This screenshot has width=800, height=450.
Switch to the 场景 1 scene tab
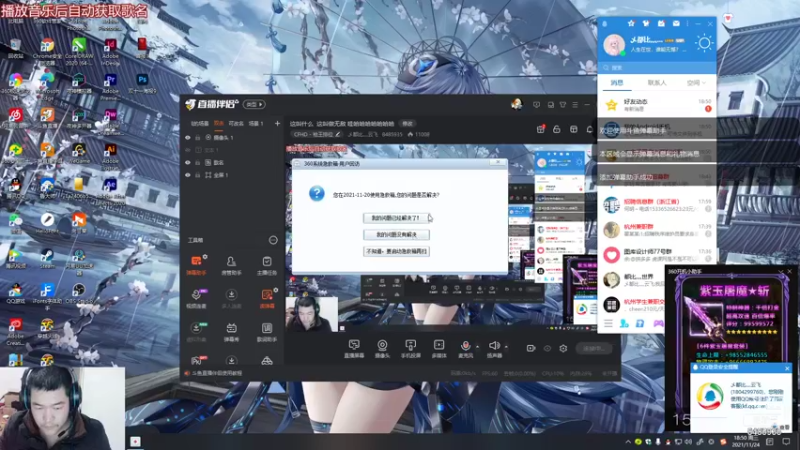click(256, 123)
